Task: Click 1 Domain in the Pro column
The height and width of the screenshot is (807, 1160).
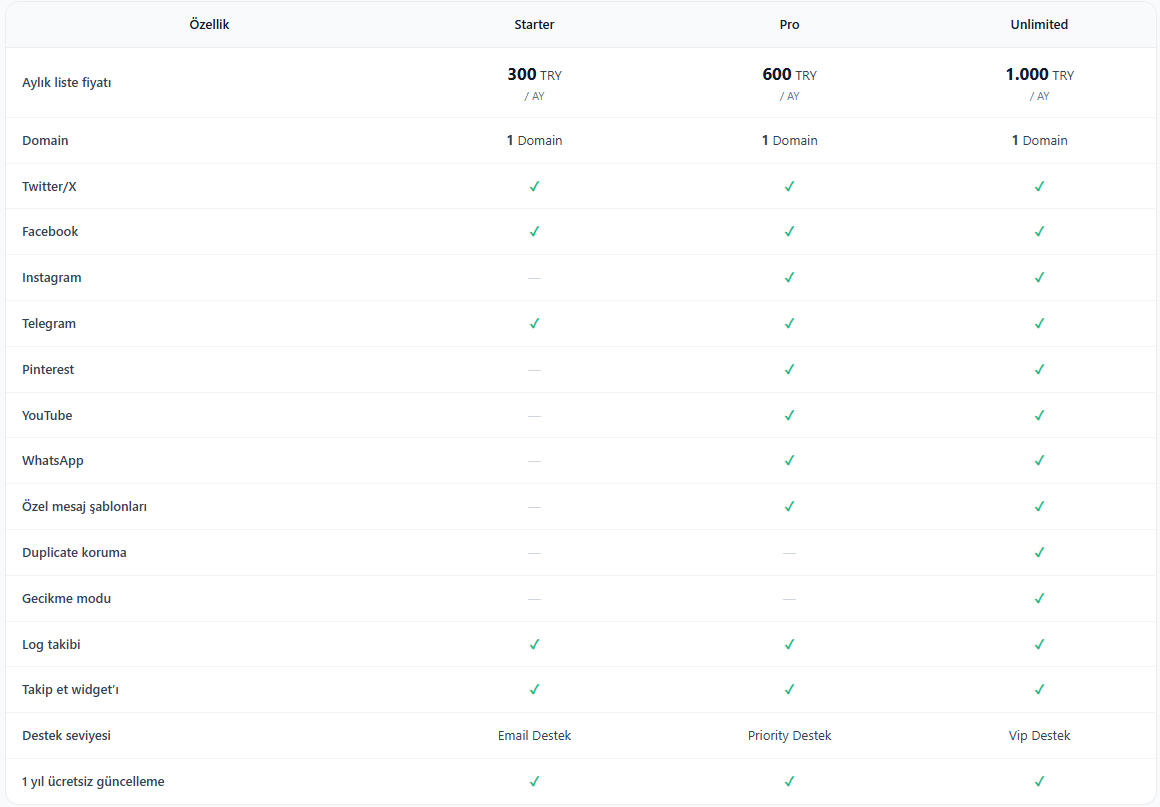Action: pyautogui.click(x=789, y=141)
